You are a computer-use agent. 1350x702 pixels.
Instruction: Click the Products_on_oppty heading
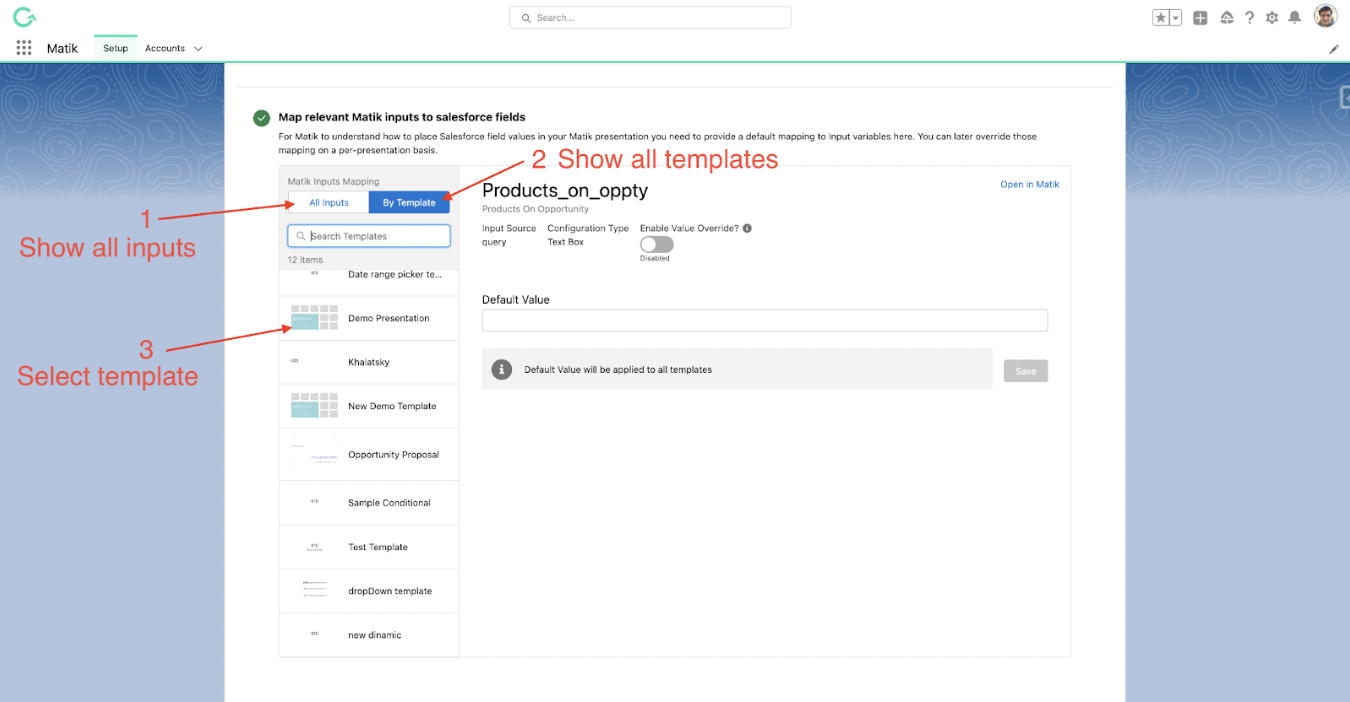pos(565,190)
